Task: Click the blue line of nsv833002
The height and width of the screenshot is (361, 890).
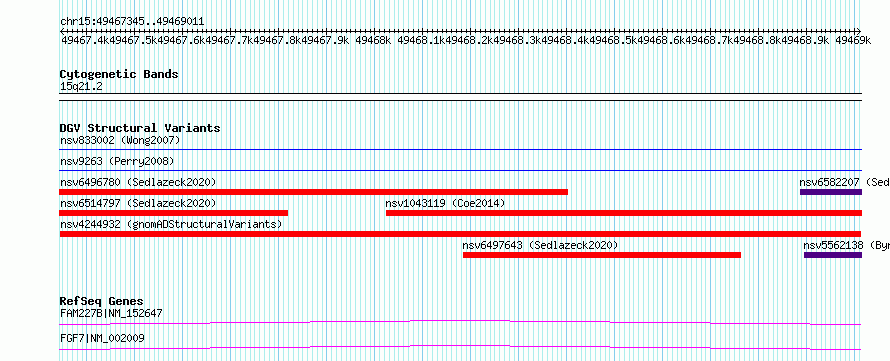Action: (460, 149)
